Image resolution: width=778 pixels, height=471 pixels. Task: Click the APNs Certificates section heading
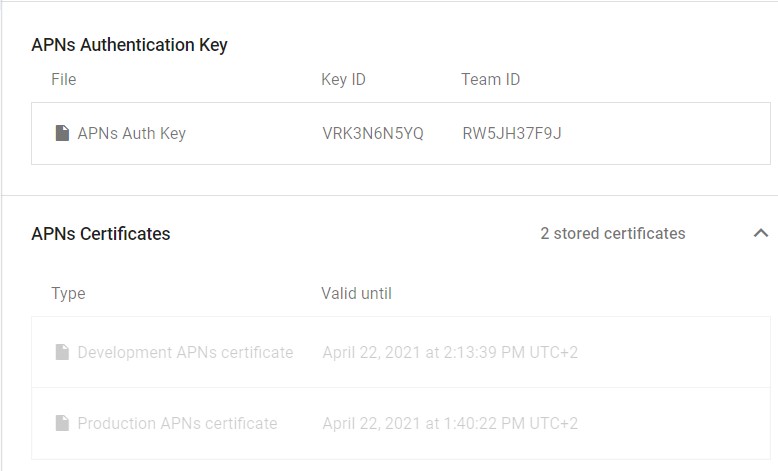101,234
